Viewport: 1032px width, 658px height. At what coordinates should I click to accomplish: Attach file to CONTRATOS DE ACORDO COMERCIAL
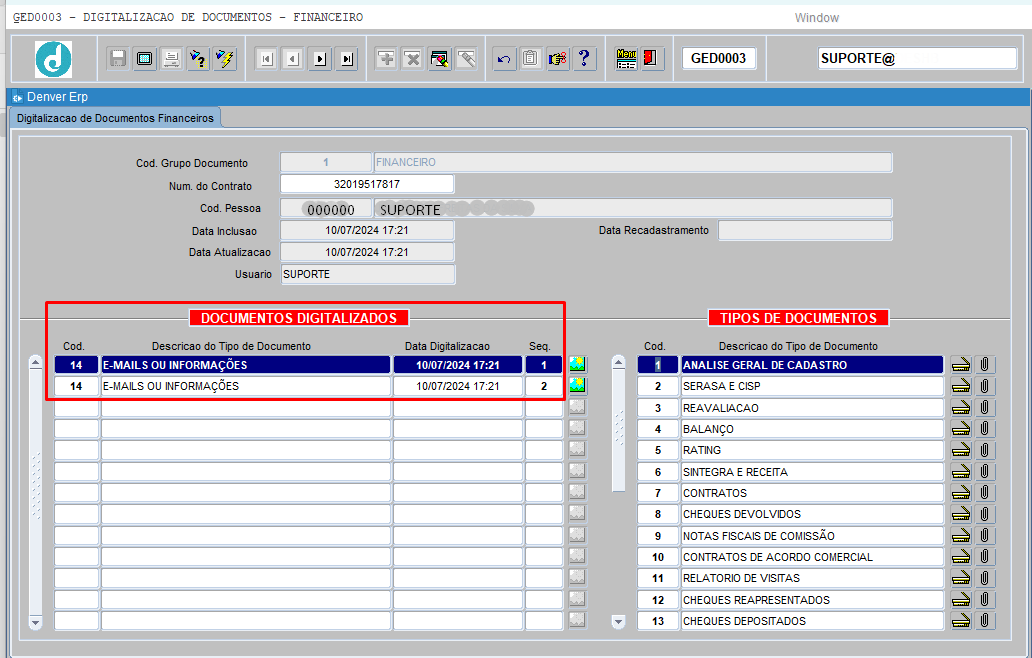pyautogui.click(x=985, y=557)
